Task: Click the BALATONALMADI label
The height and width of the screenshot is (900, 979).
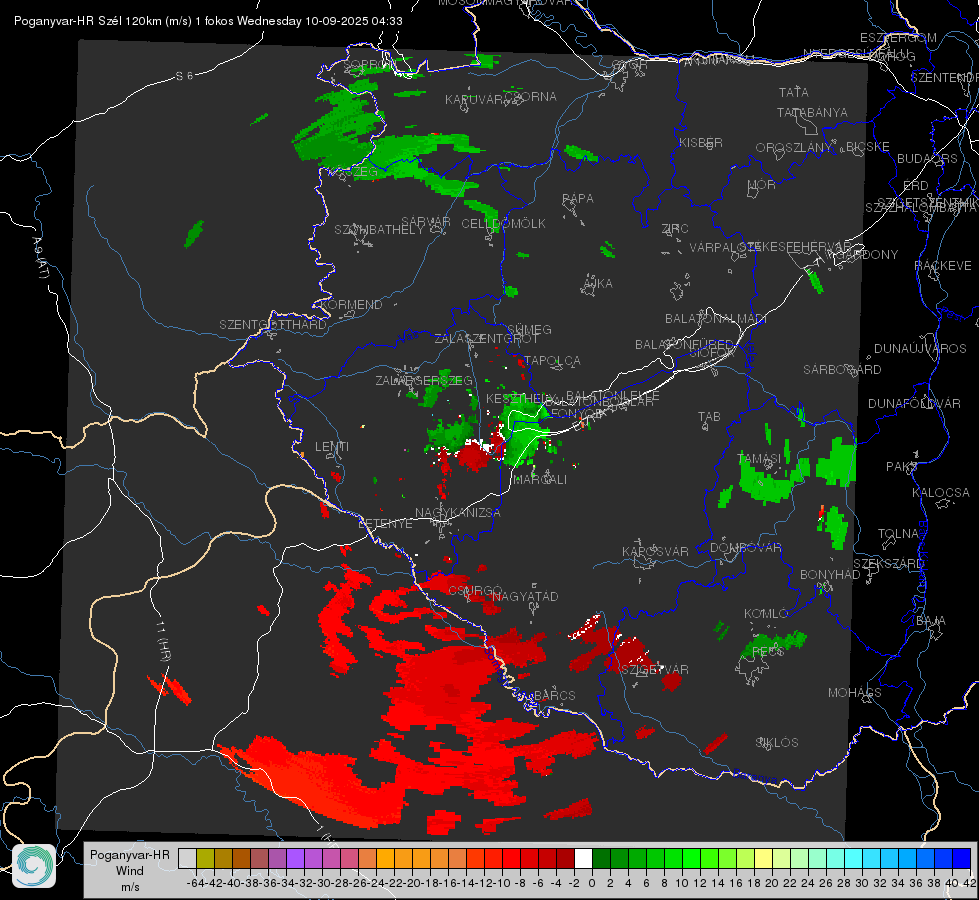Action: pyautogui.click(x=715, y=318)
